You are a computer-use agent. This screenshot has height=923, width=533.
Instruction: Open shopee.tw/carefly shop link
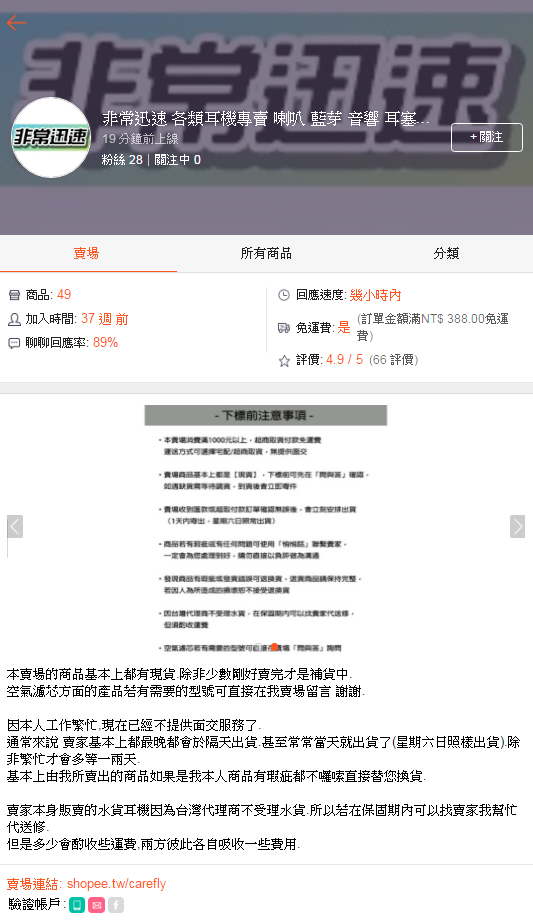[x=117, y=884]
